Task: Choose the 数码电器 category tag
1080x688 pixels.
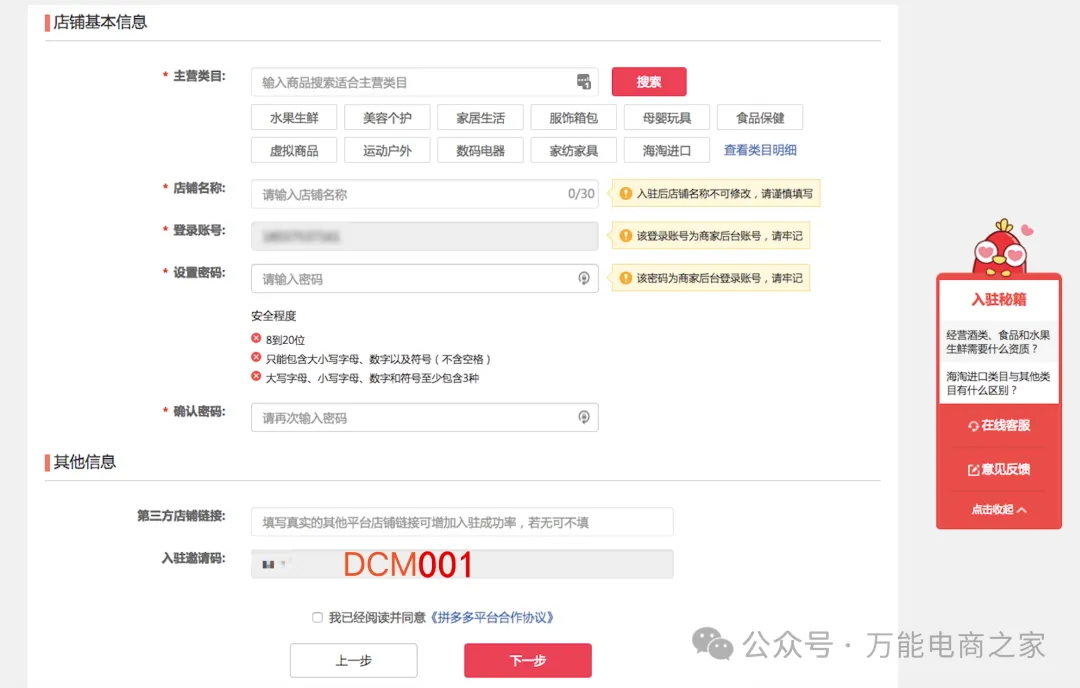Action: click(481, 151)
